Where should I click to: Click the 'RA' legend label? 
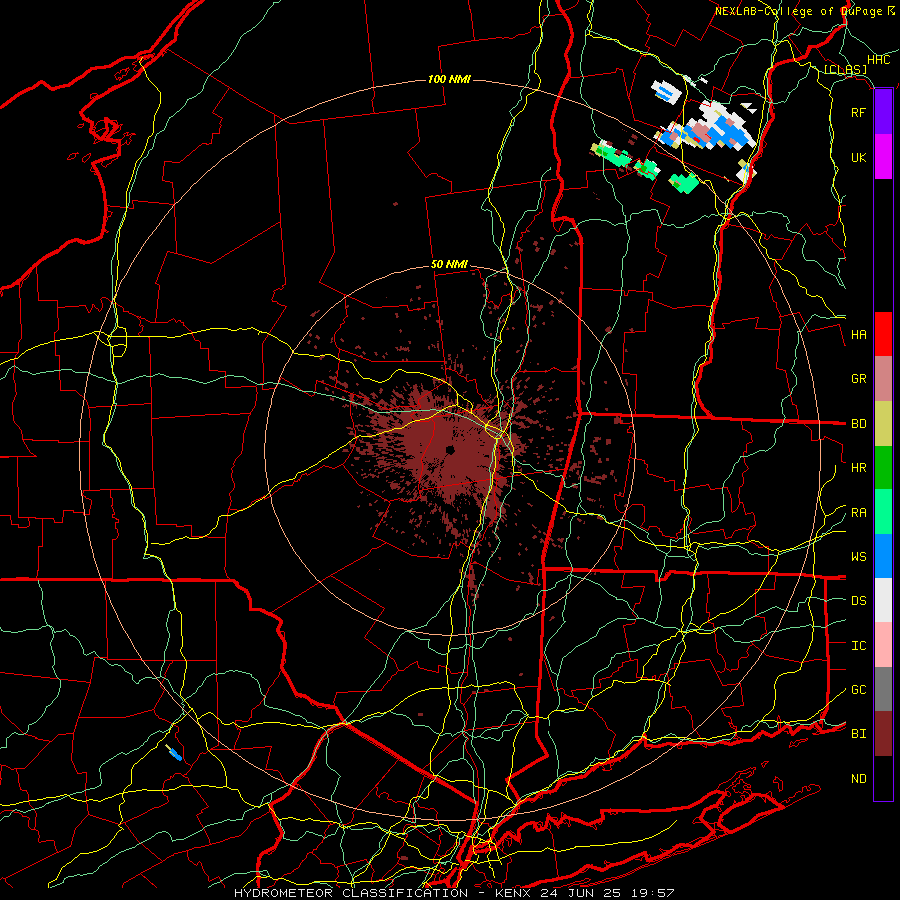pos(859,513)
